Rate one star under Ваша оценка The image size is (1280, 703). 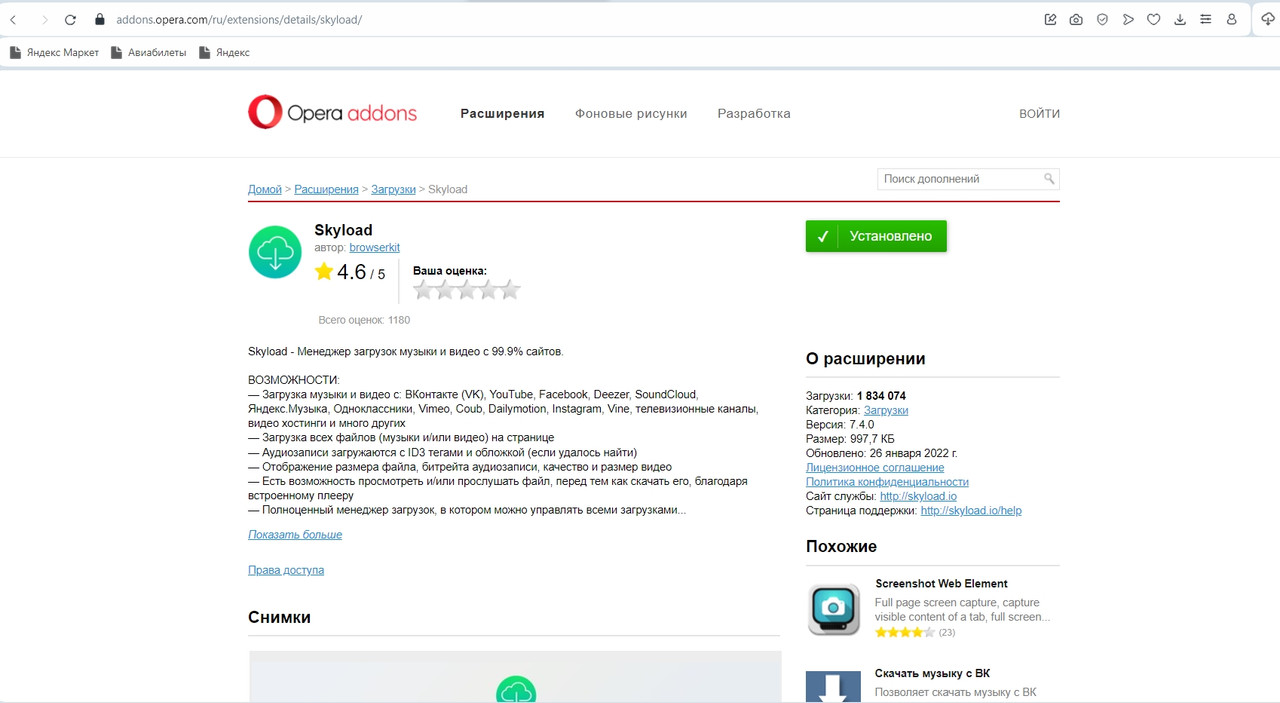[x=423, y=290]
